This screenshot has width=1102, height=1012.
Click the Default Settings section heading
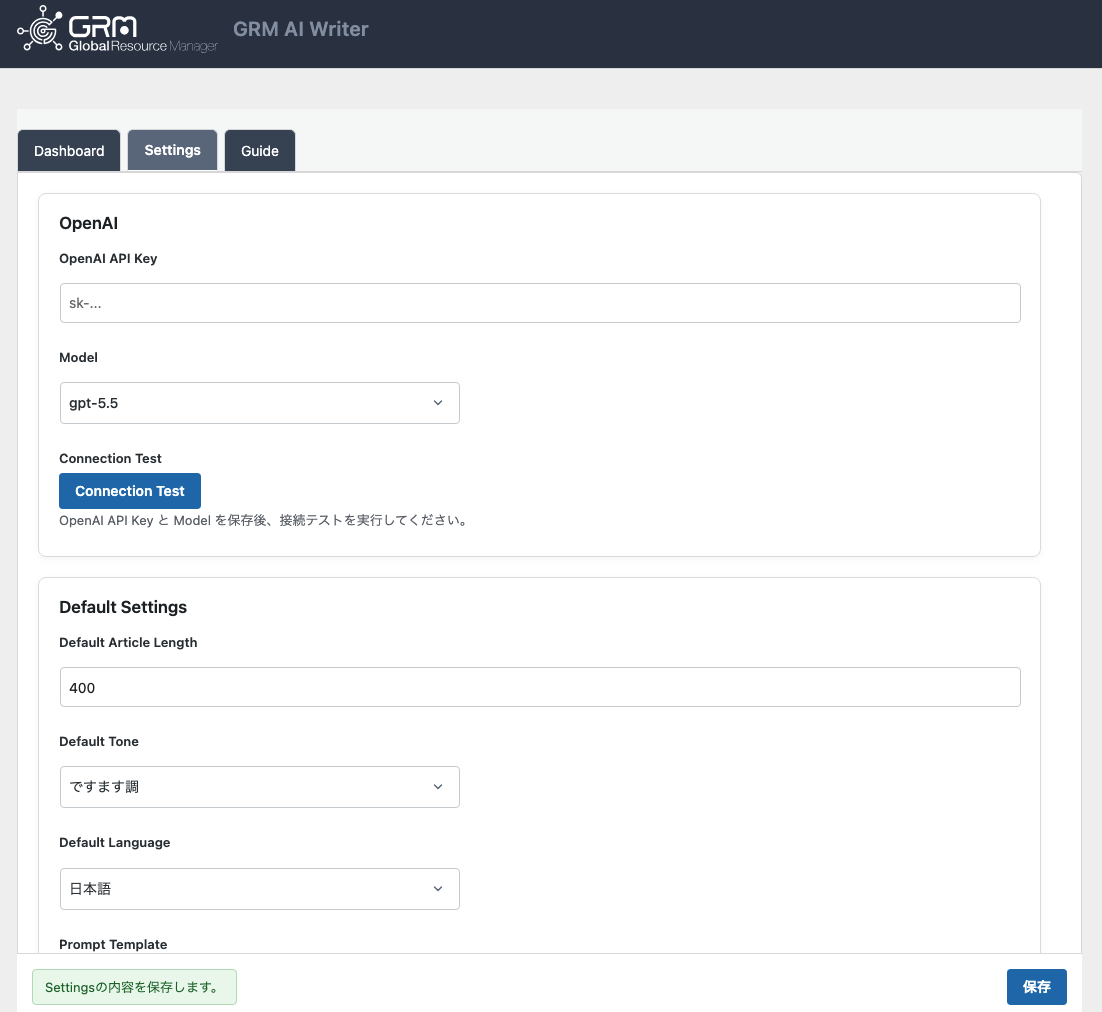123,606
